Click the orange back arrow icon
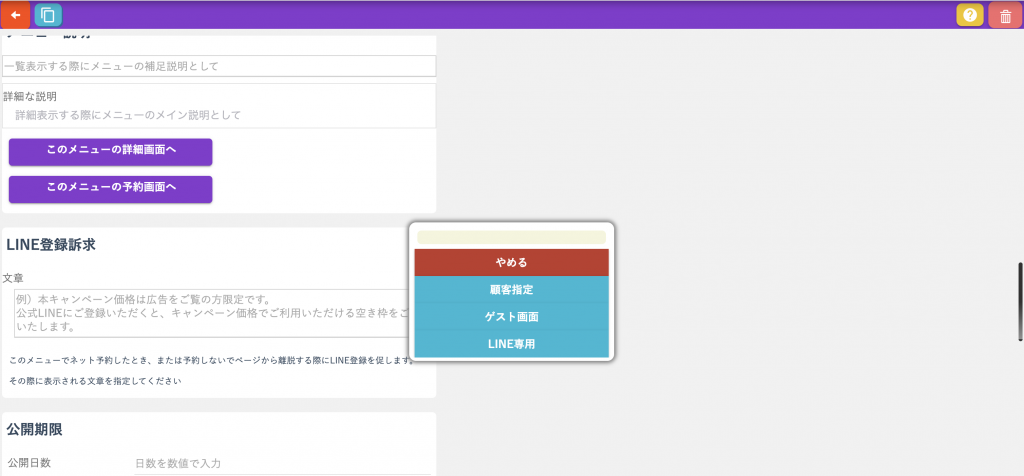The width and height of the screenshot is (1024, 476). [15, 15]
